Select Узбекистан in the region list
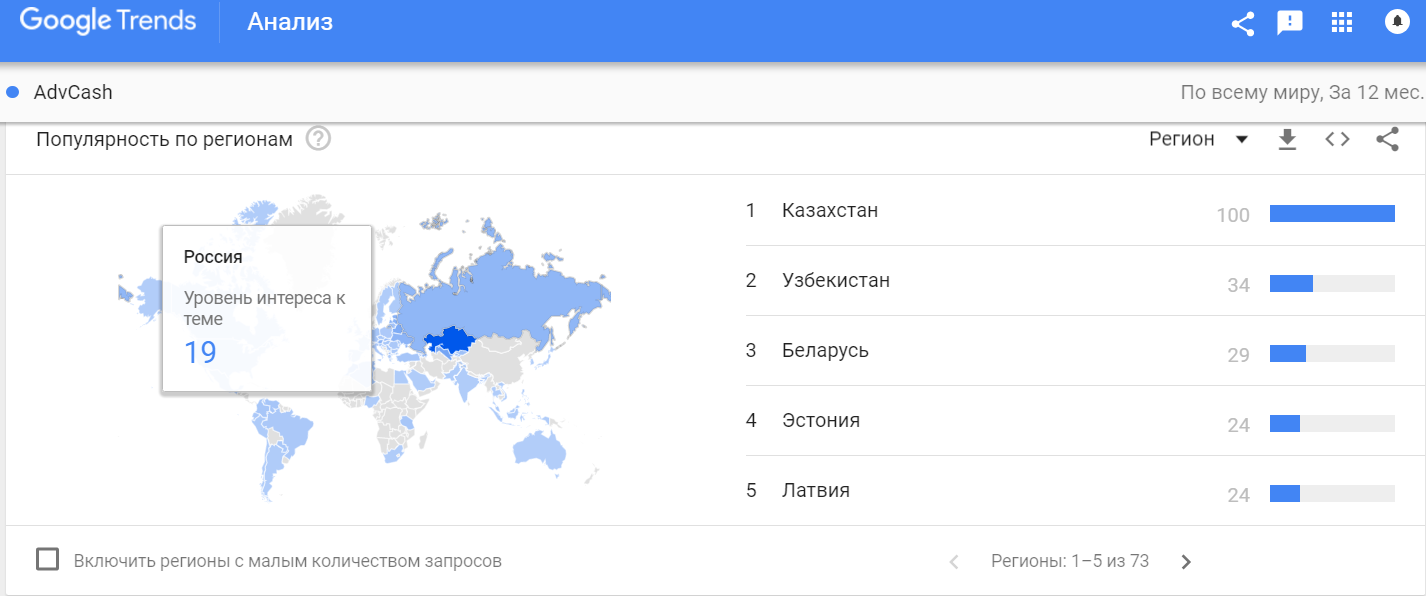Viewport: 1426px width, 596px height. tap(836, 281)
